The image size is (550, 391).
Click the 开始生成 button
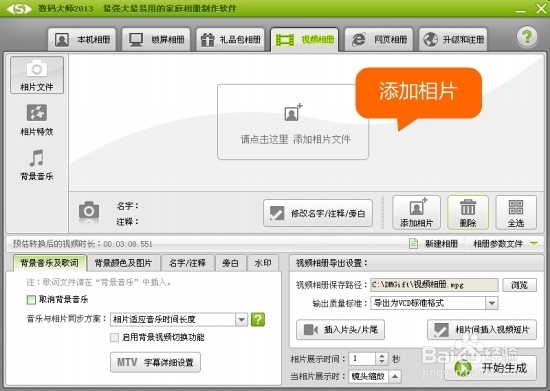tap(491, 368)
